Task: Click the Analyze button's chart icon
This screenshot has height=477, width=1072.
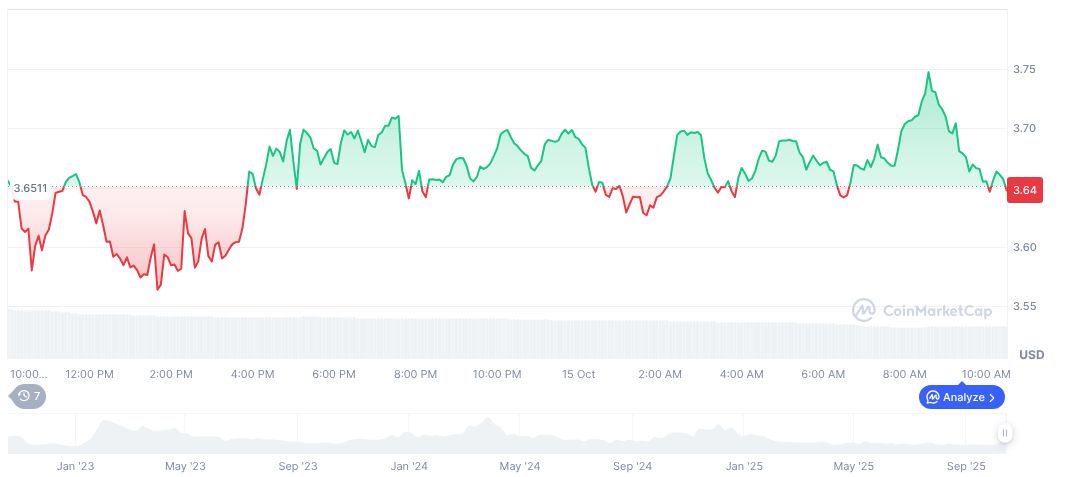Action: pos(932,397)
